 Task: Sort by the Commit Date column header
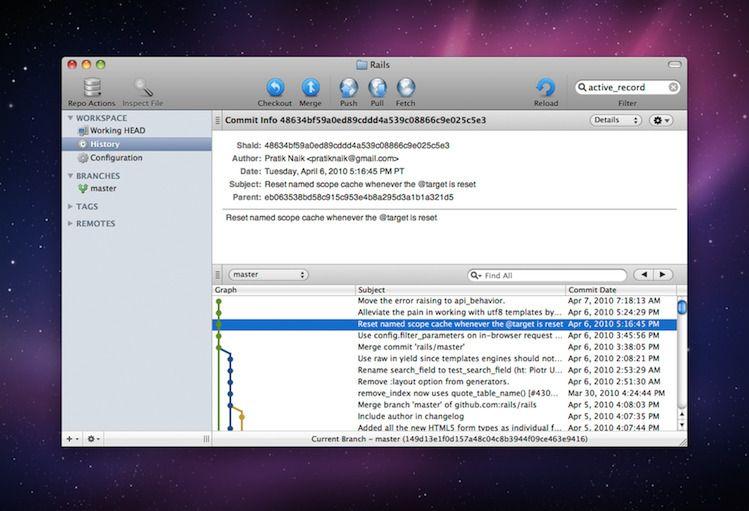621,290
